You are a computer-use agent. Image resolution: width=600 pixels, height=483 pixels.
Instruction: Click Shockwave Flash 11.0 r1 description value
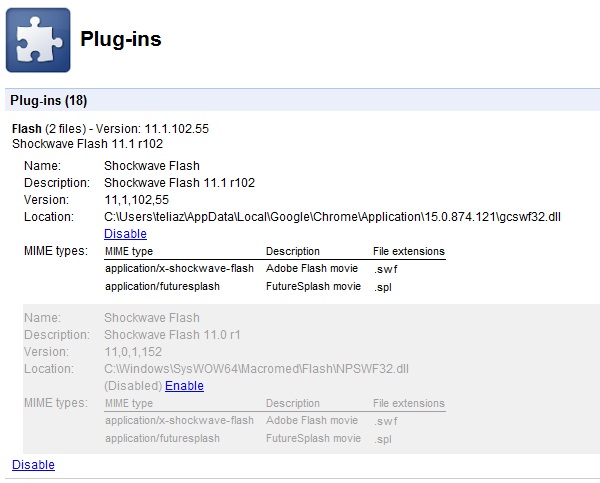coord(172,335)
